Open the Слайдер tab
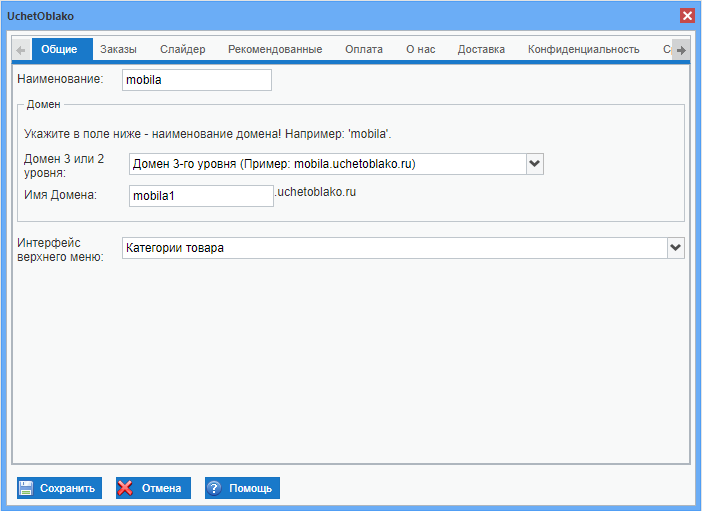The image size is (702, 511). pos(183,49)
